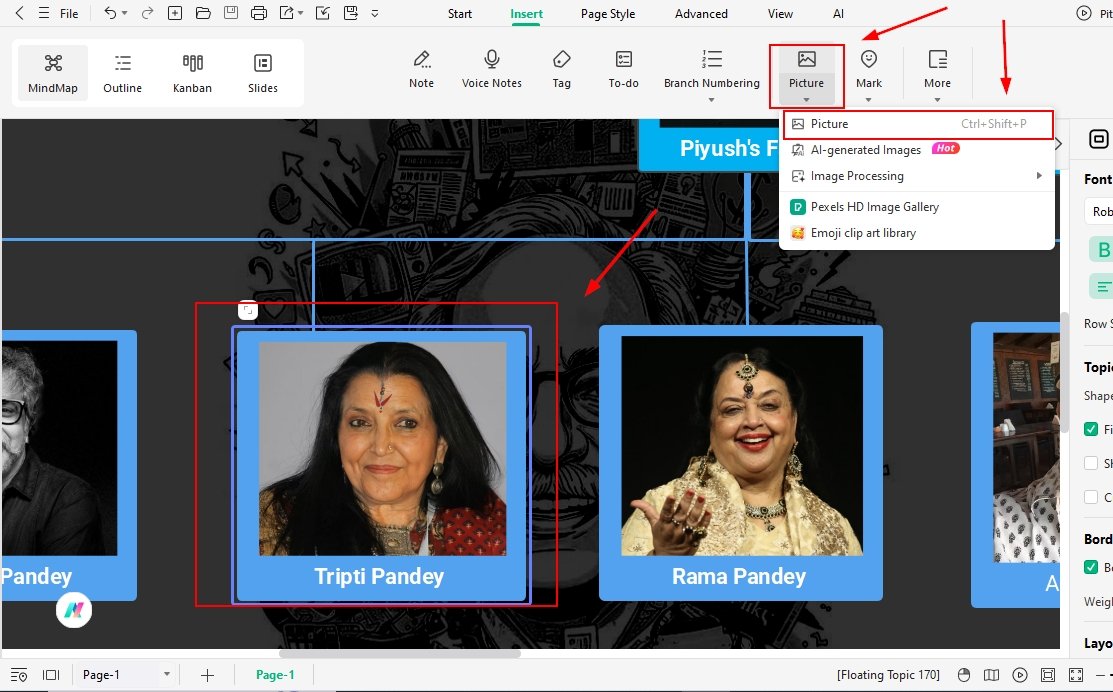This screenshot has height=692, width=1113.
Task: Set left text alignment
Action: click(1102, 287)
